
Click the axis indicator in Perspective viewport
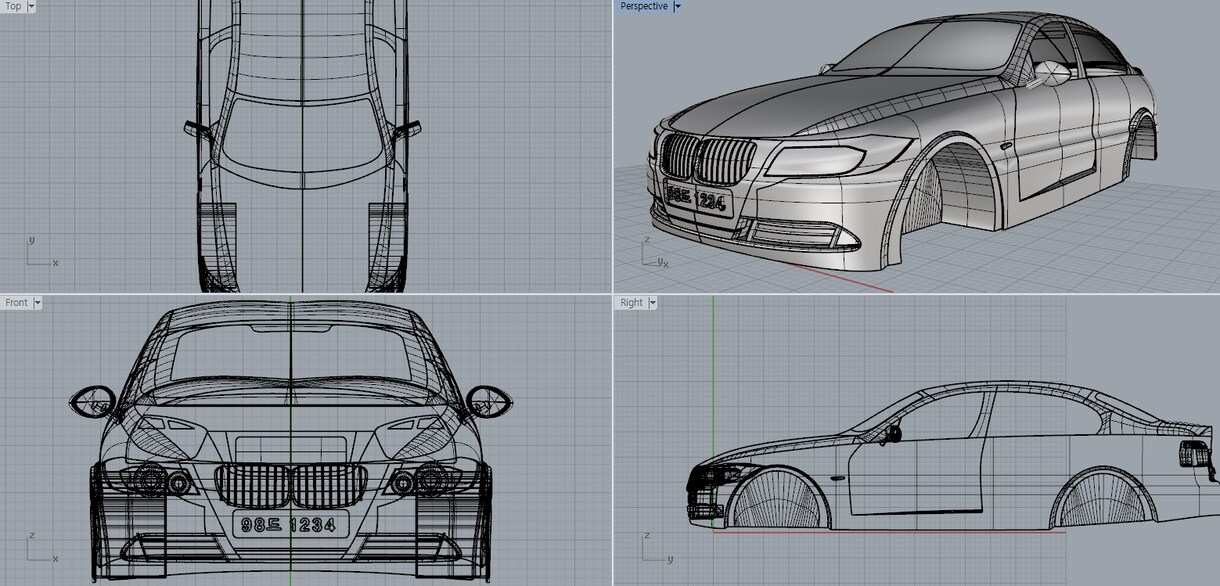[656, 252]
